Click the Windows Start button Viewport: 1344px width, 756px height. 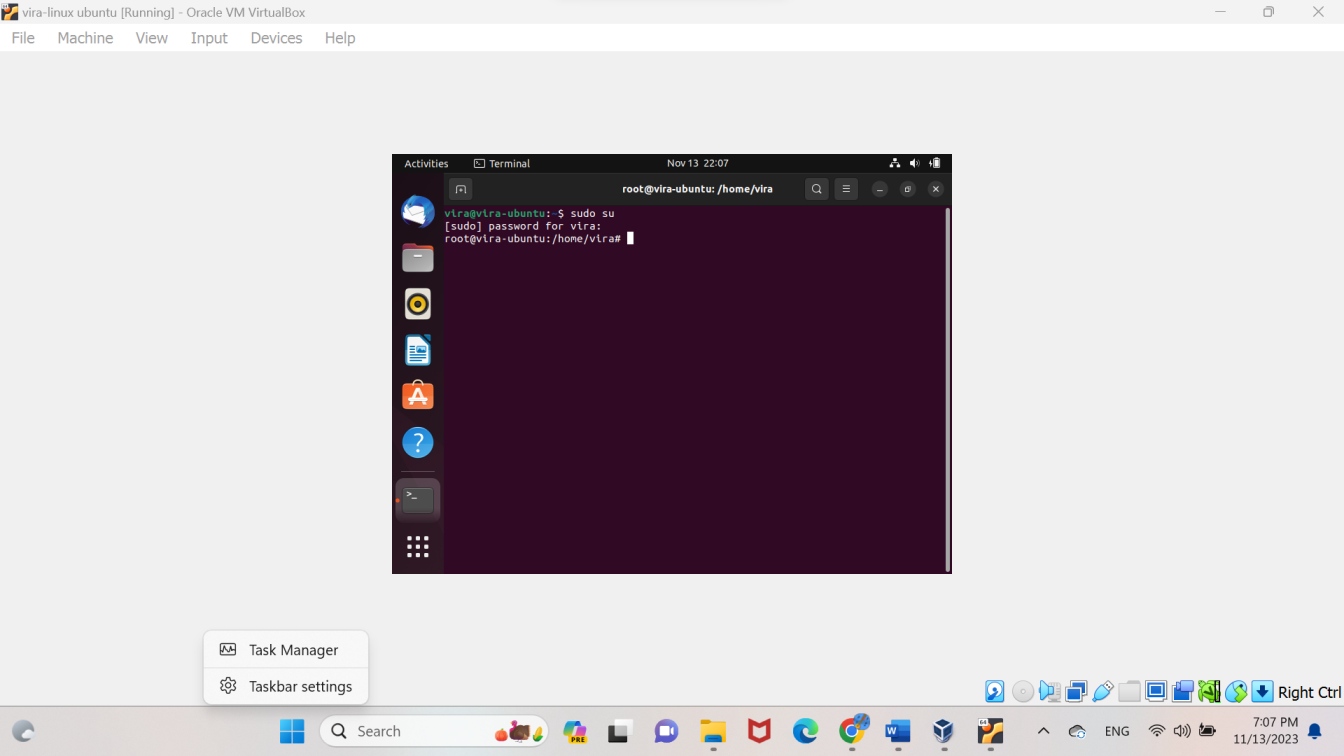(292, 732)
